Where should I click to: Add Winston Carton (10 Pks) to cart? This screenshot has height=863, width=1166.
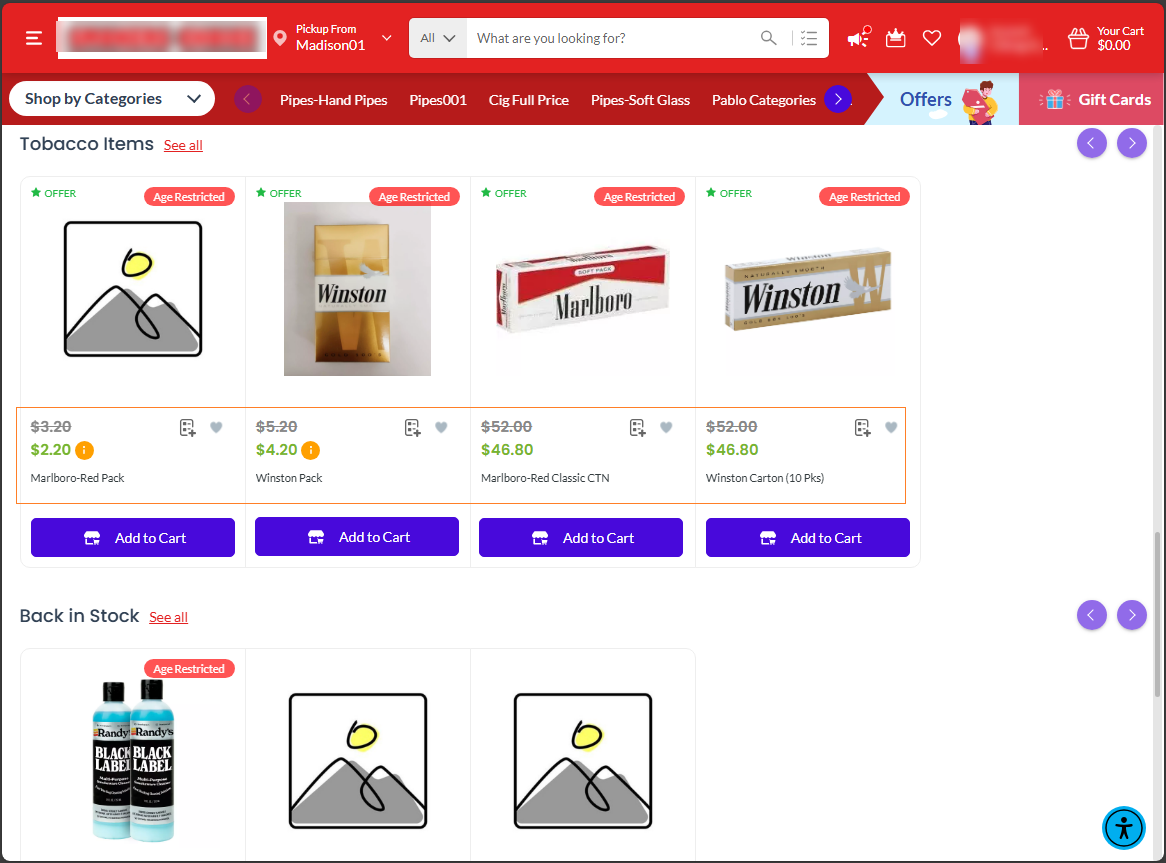[808, 537]
